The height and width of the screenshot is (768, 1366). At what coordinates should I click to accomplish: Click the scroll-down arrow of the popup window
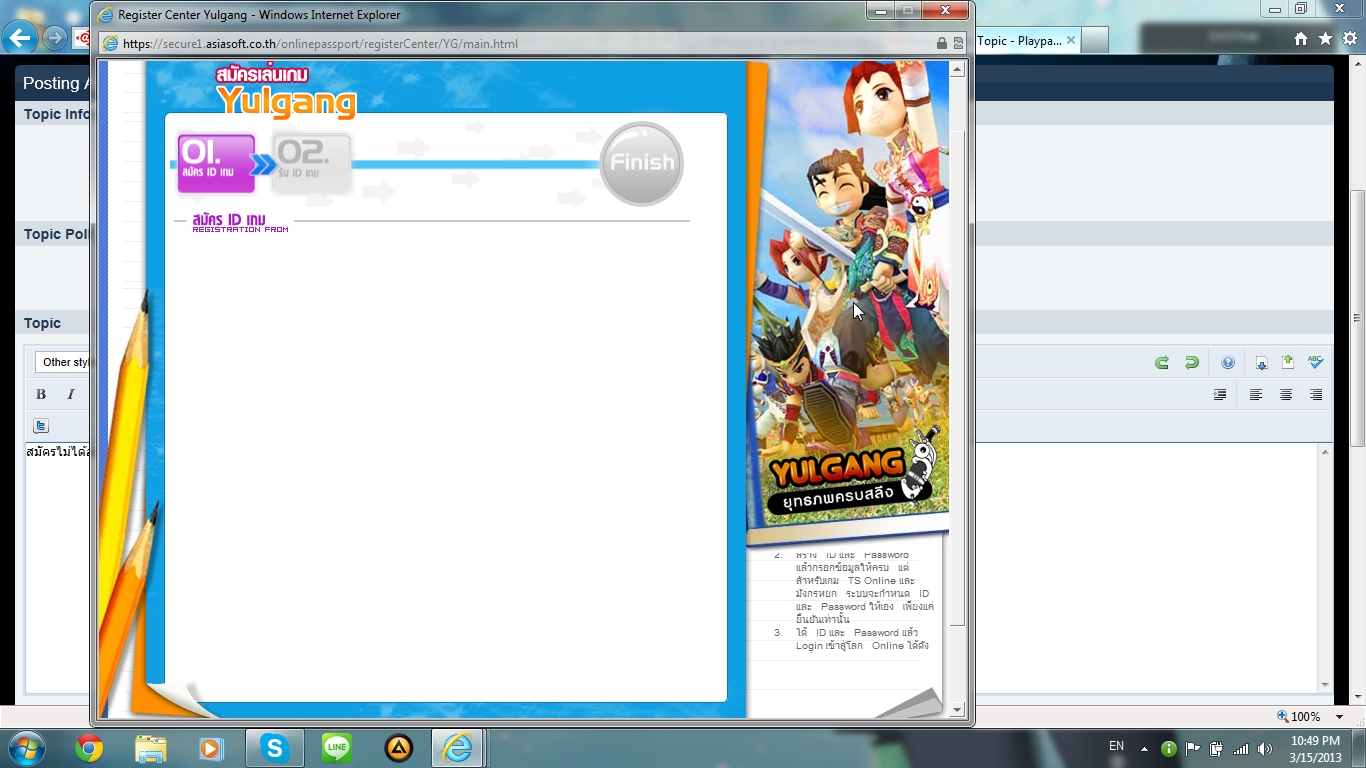coord(957,710)
